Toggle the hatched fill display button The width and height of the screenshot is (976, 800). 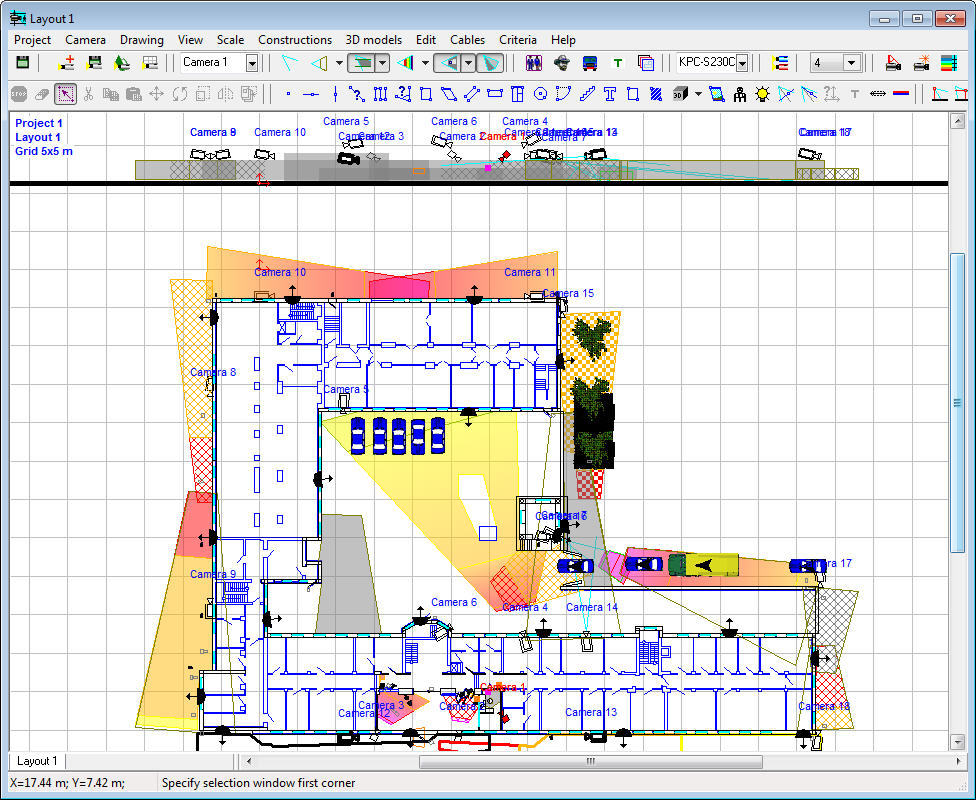tap(655, 95)
